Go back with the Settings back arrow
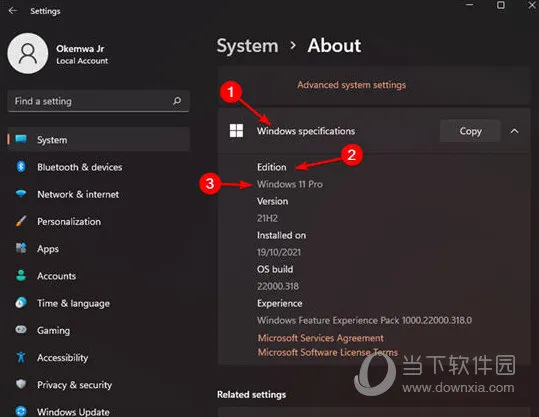Screen dimensions: 539x417 13,11
